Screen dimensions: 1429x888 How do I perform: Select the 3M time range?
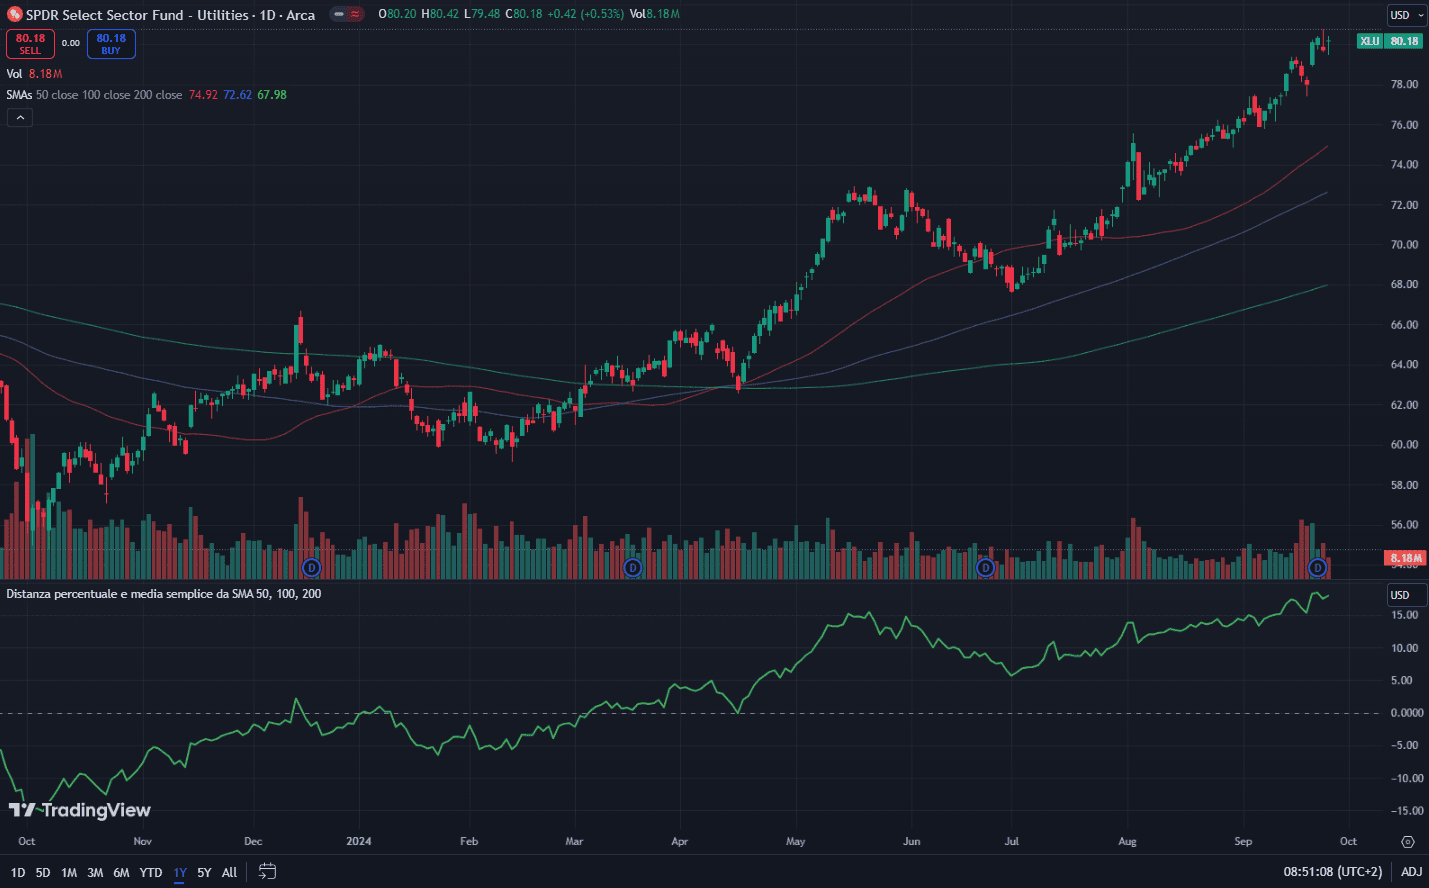pos(95,873)
